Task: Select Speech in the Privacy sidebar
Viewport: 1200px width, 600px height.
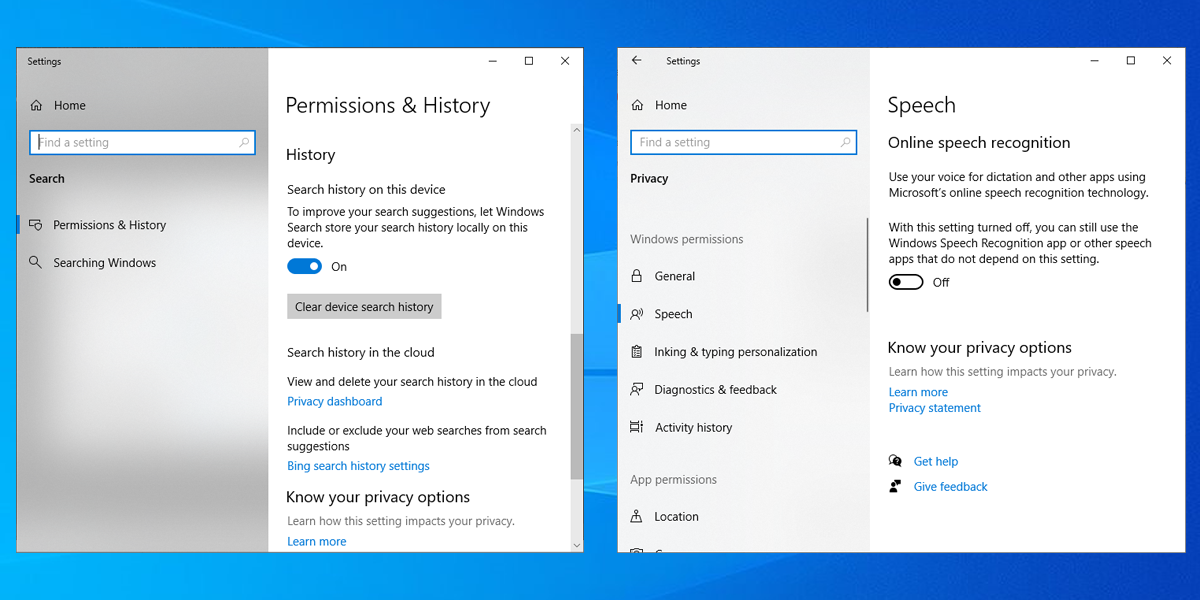Action: click(673, 314)
